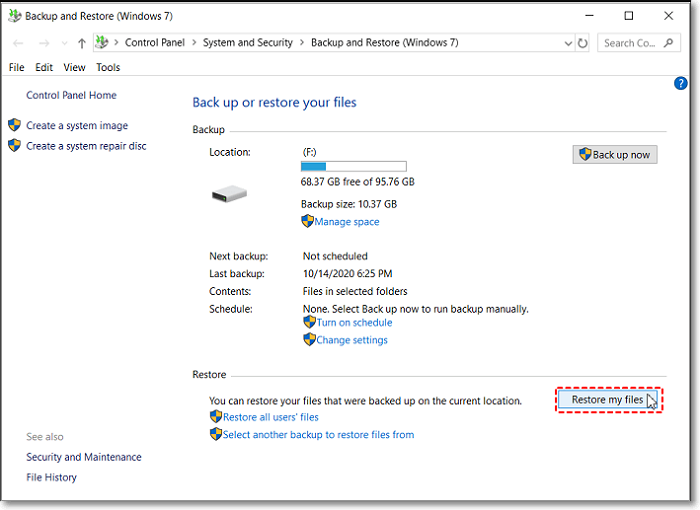Screen dimensions: 700x510
Task: Click the Up arrow navigation icon
Action: click(x=82, y=43)
